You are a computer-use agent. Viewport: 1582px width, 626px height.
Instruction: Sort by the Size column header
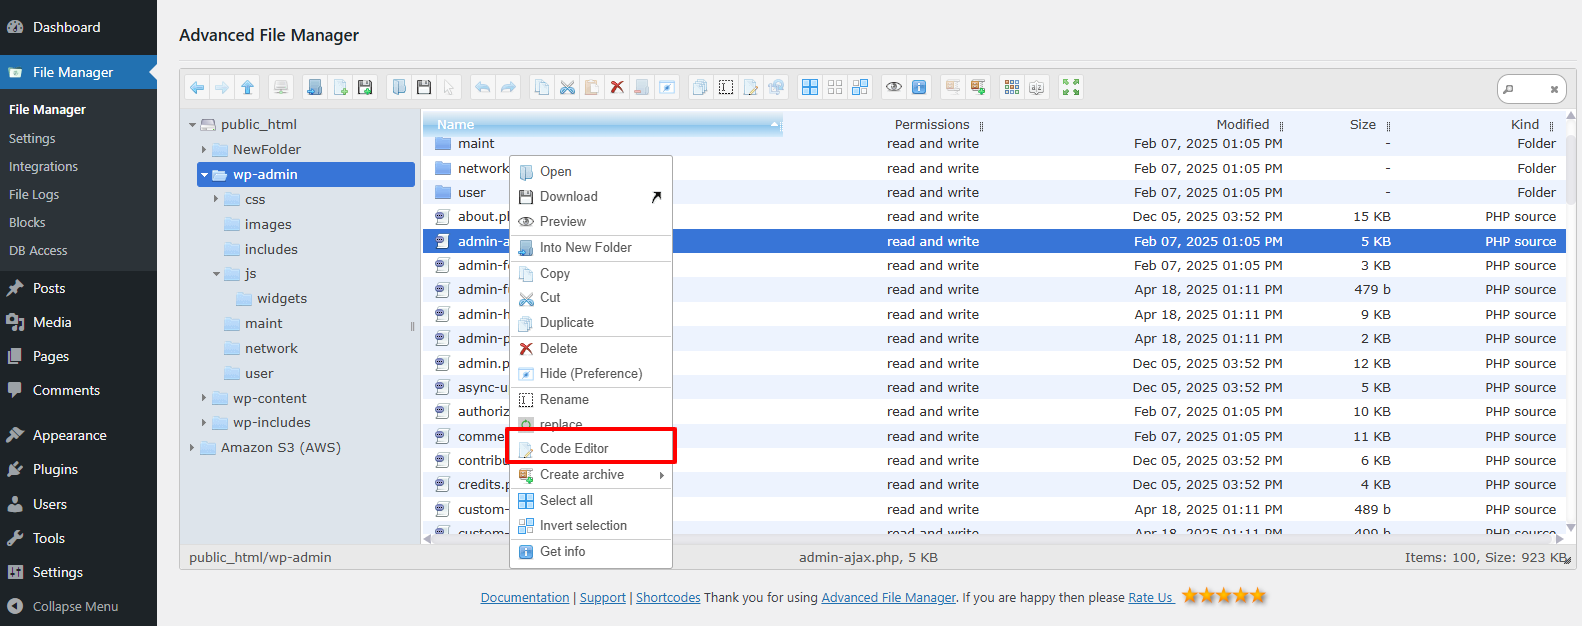[1363, 125]
